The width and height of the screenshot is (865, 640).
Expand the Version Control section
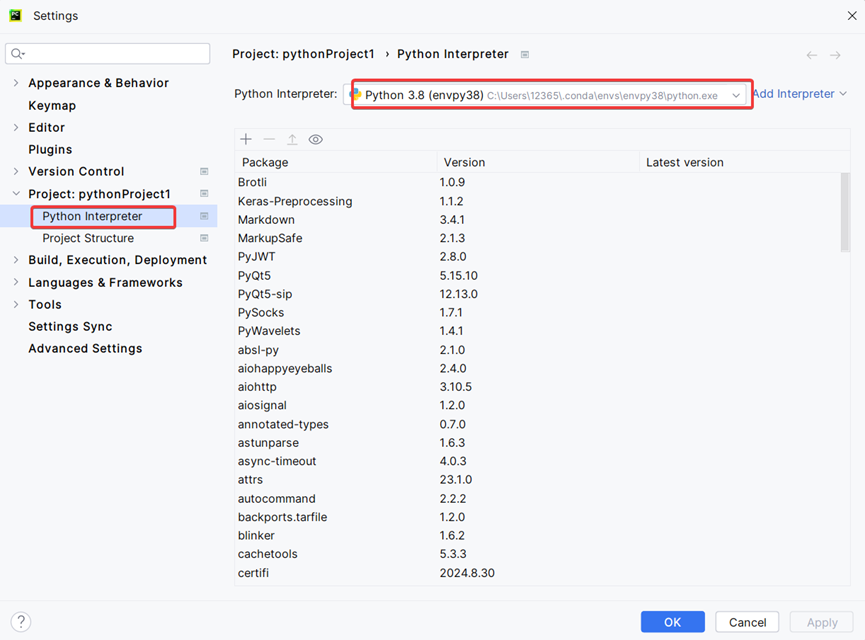click(16, 172)
